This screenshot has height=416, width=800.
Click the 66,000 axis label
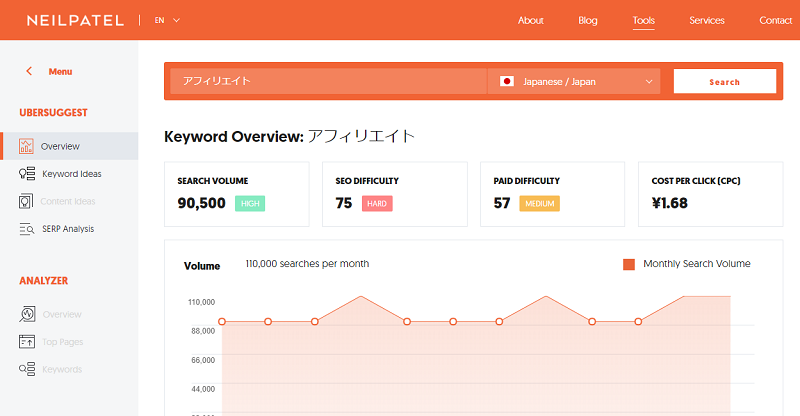[203, 360]
